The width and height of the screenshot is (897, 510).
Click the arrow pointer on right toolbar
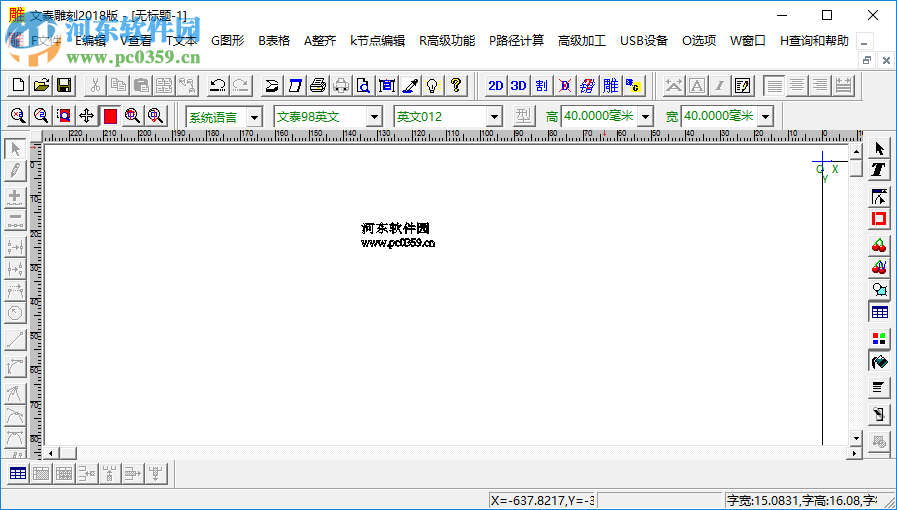pyautogui.click(x=879, y=149)
